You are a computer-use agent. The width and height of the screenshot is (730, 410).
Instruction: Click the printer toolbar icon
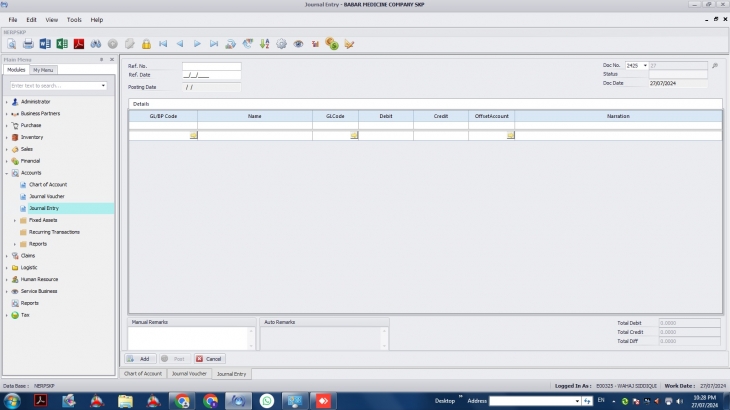[x=28, y=44]
